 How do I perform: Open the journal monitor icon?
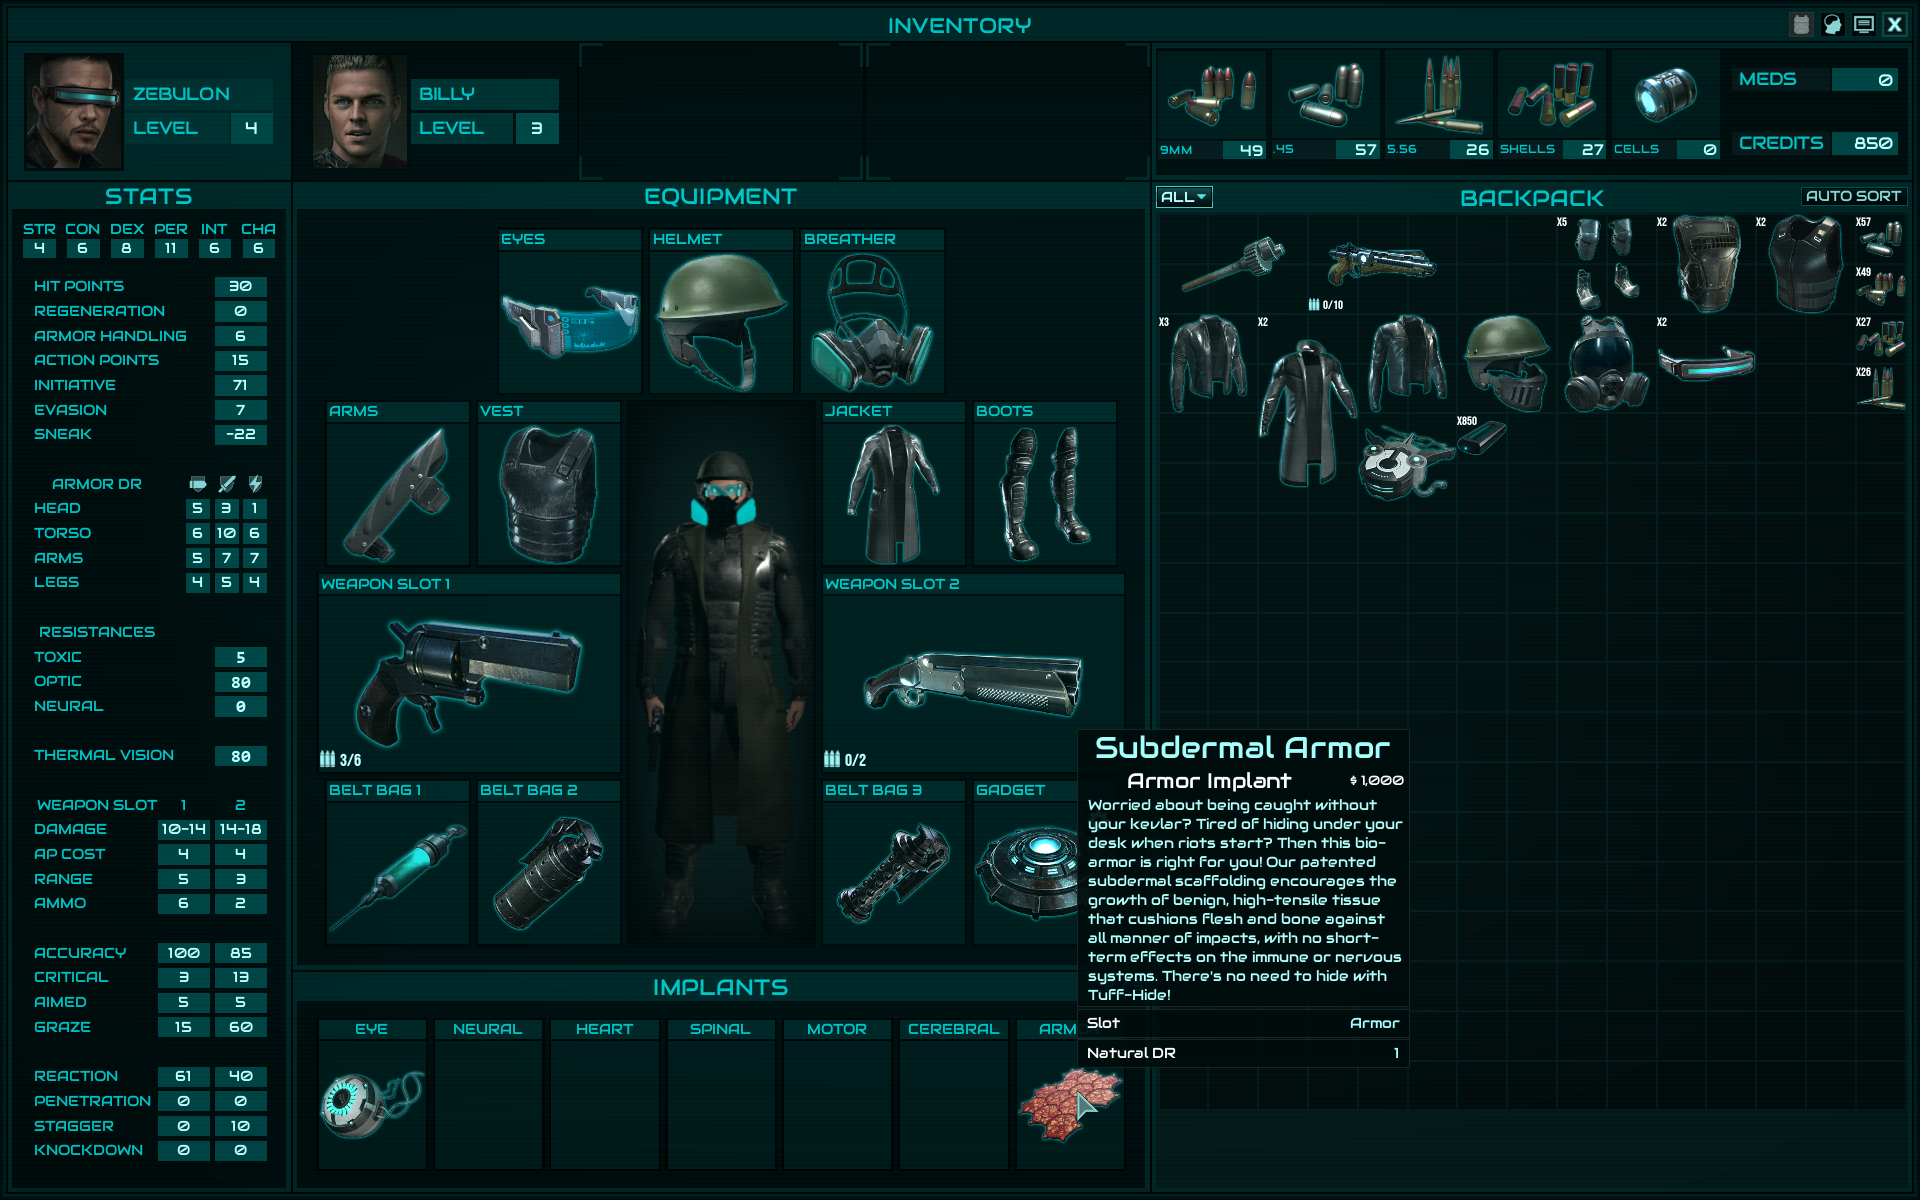click(1863, 25)
